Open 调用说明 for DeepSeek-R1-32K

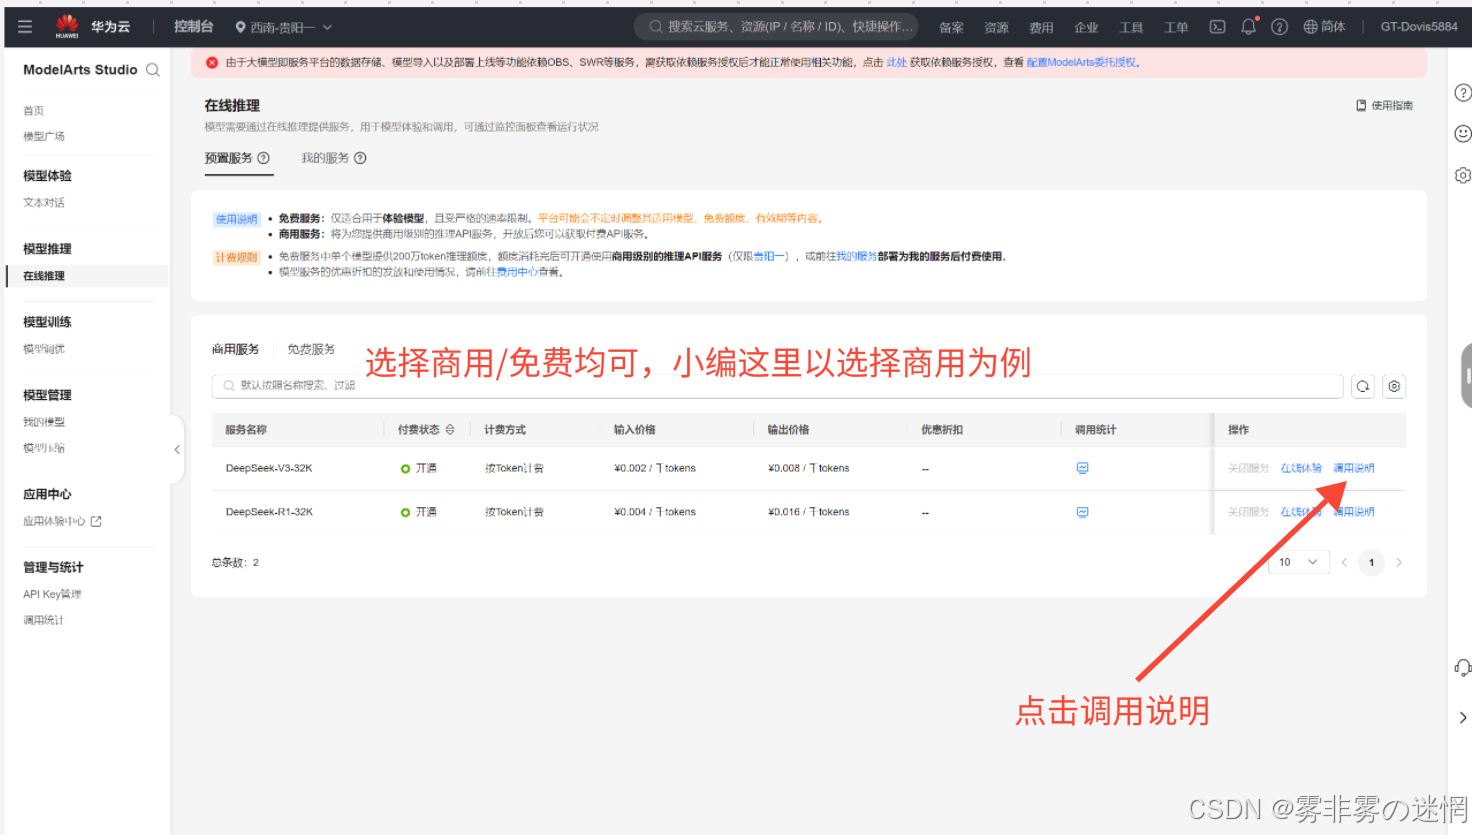(1354, 512)
